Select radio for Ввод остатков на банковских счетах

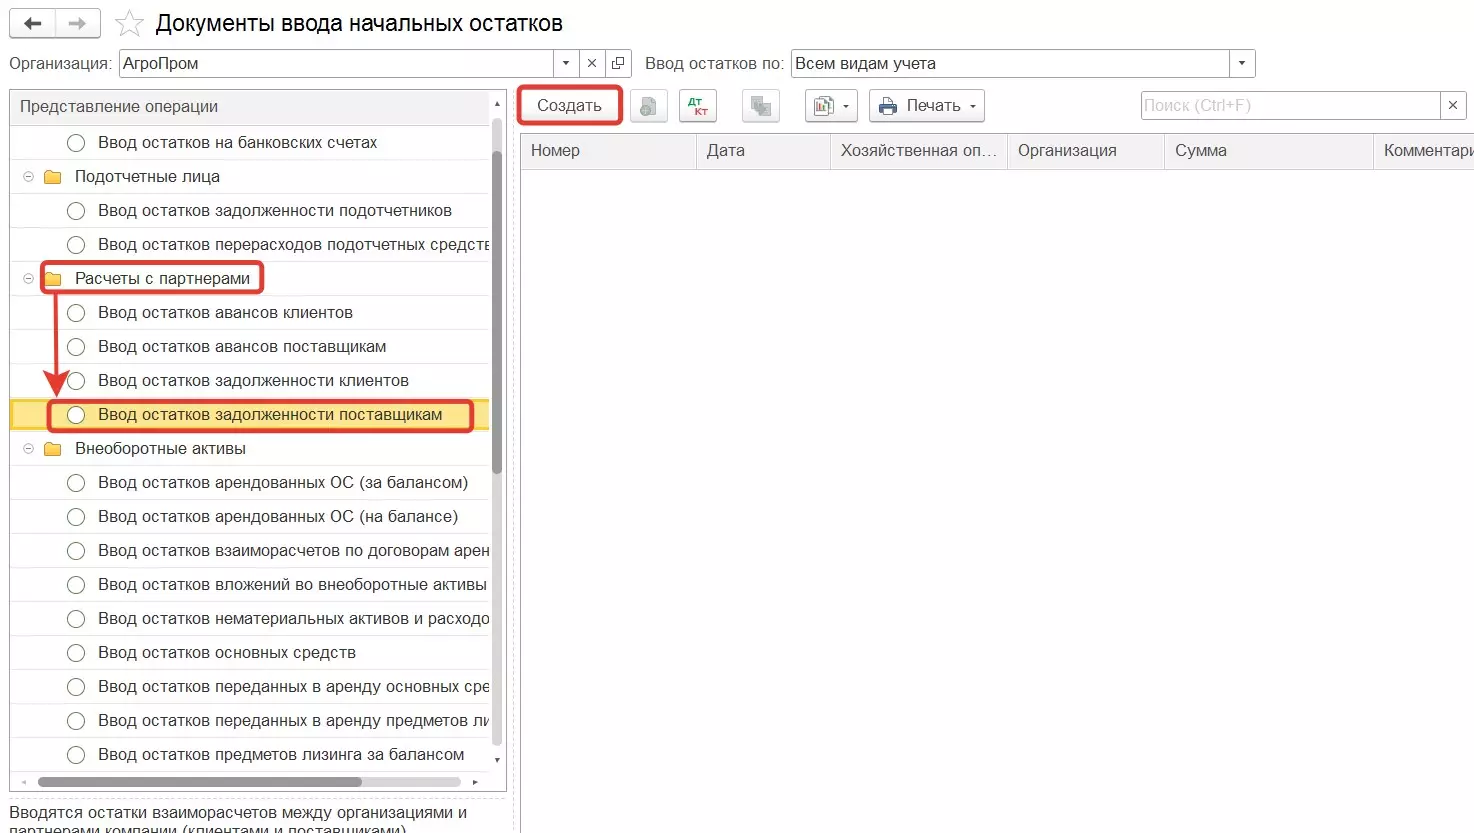76,143
